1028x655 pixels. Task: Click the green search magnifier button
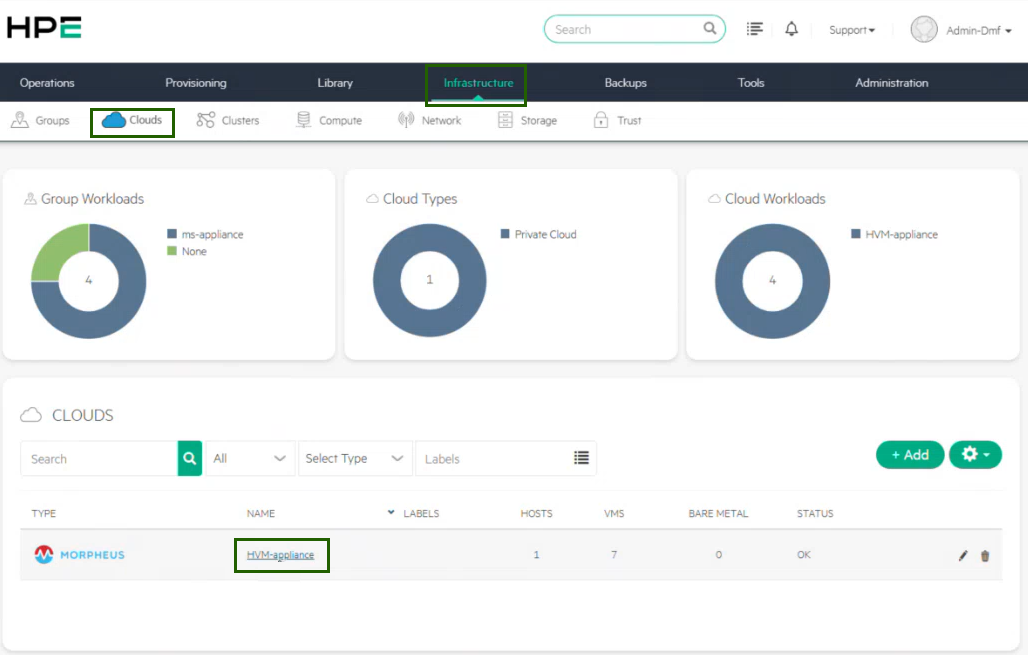click(x=190, y=458)
